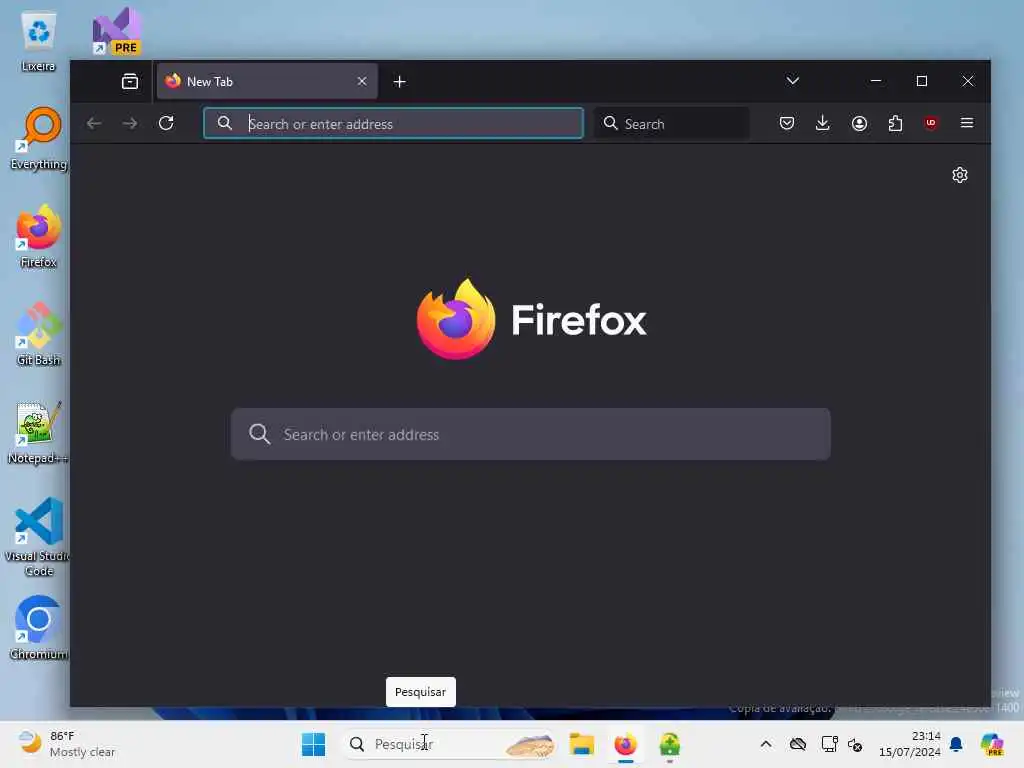Show hidden system tray icons

click(766, 744)
